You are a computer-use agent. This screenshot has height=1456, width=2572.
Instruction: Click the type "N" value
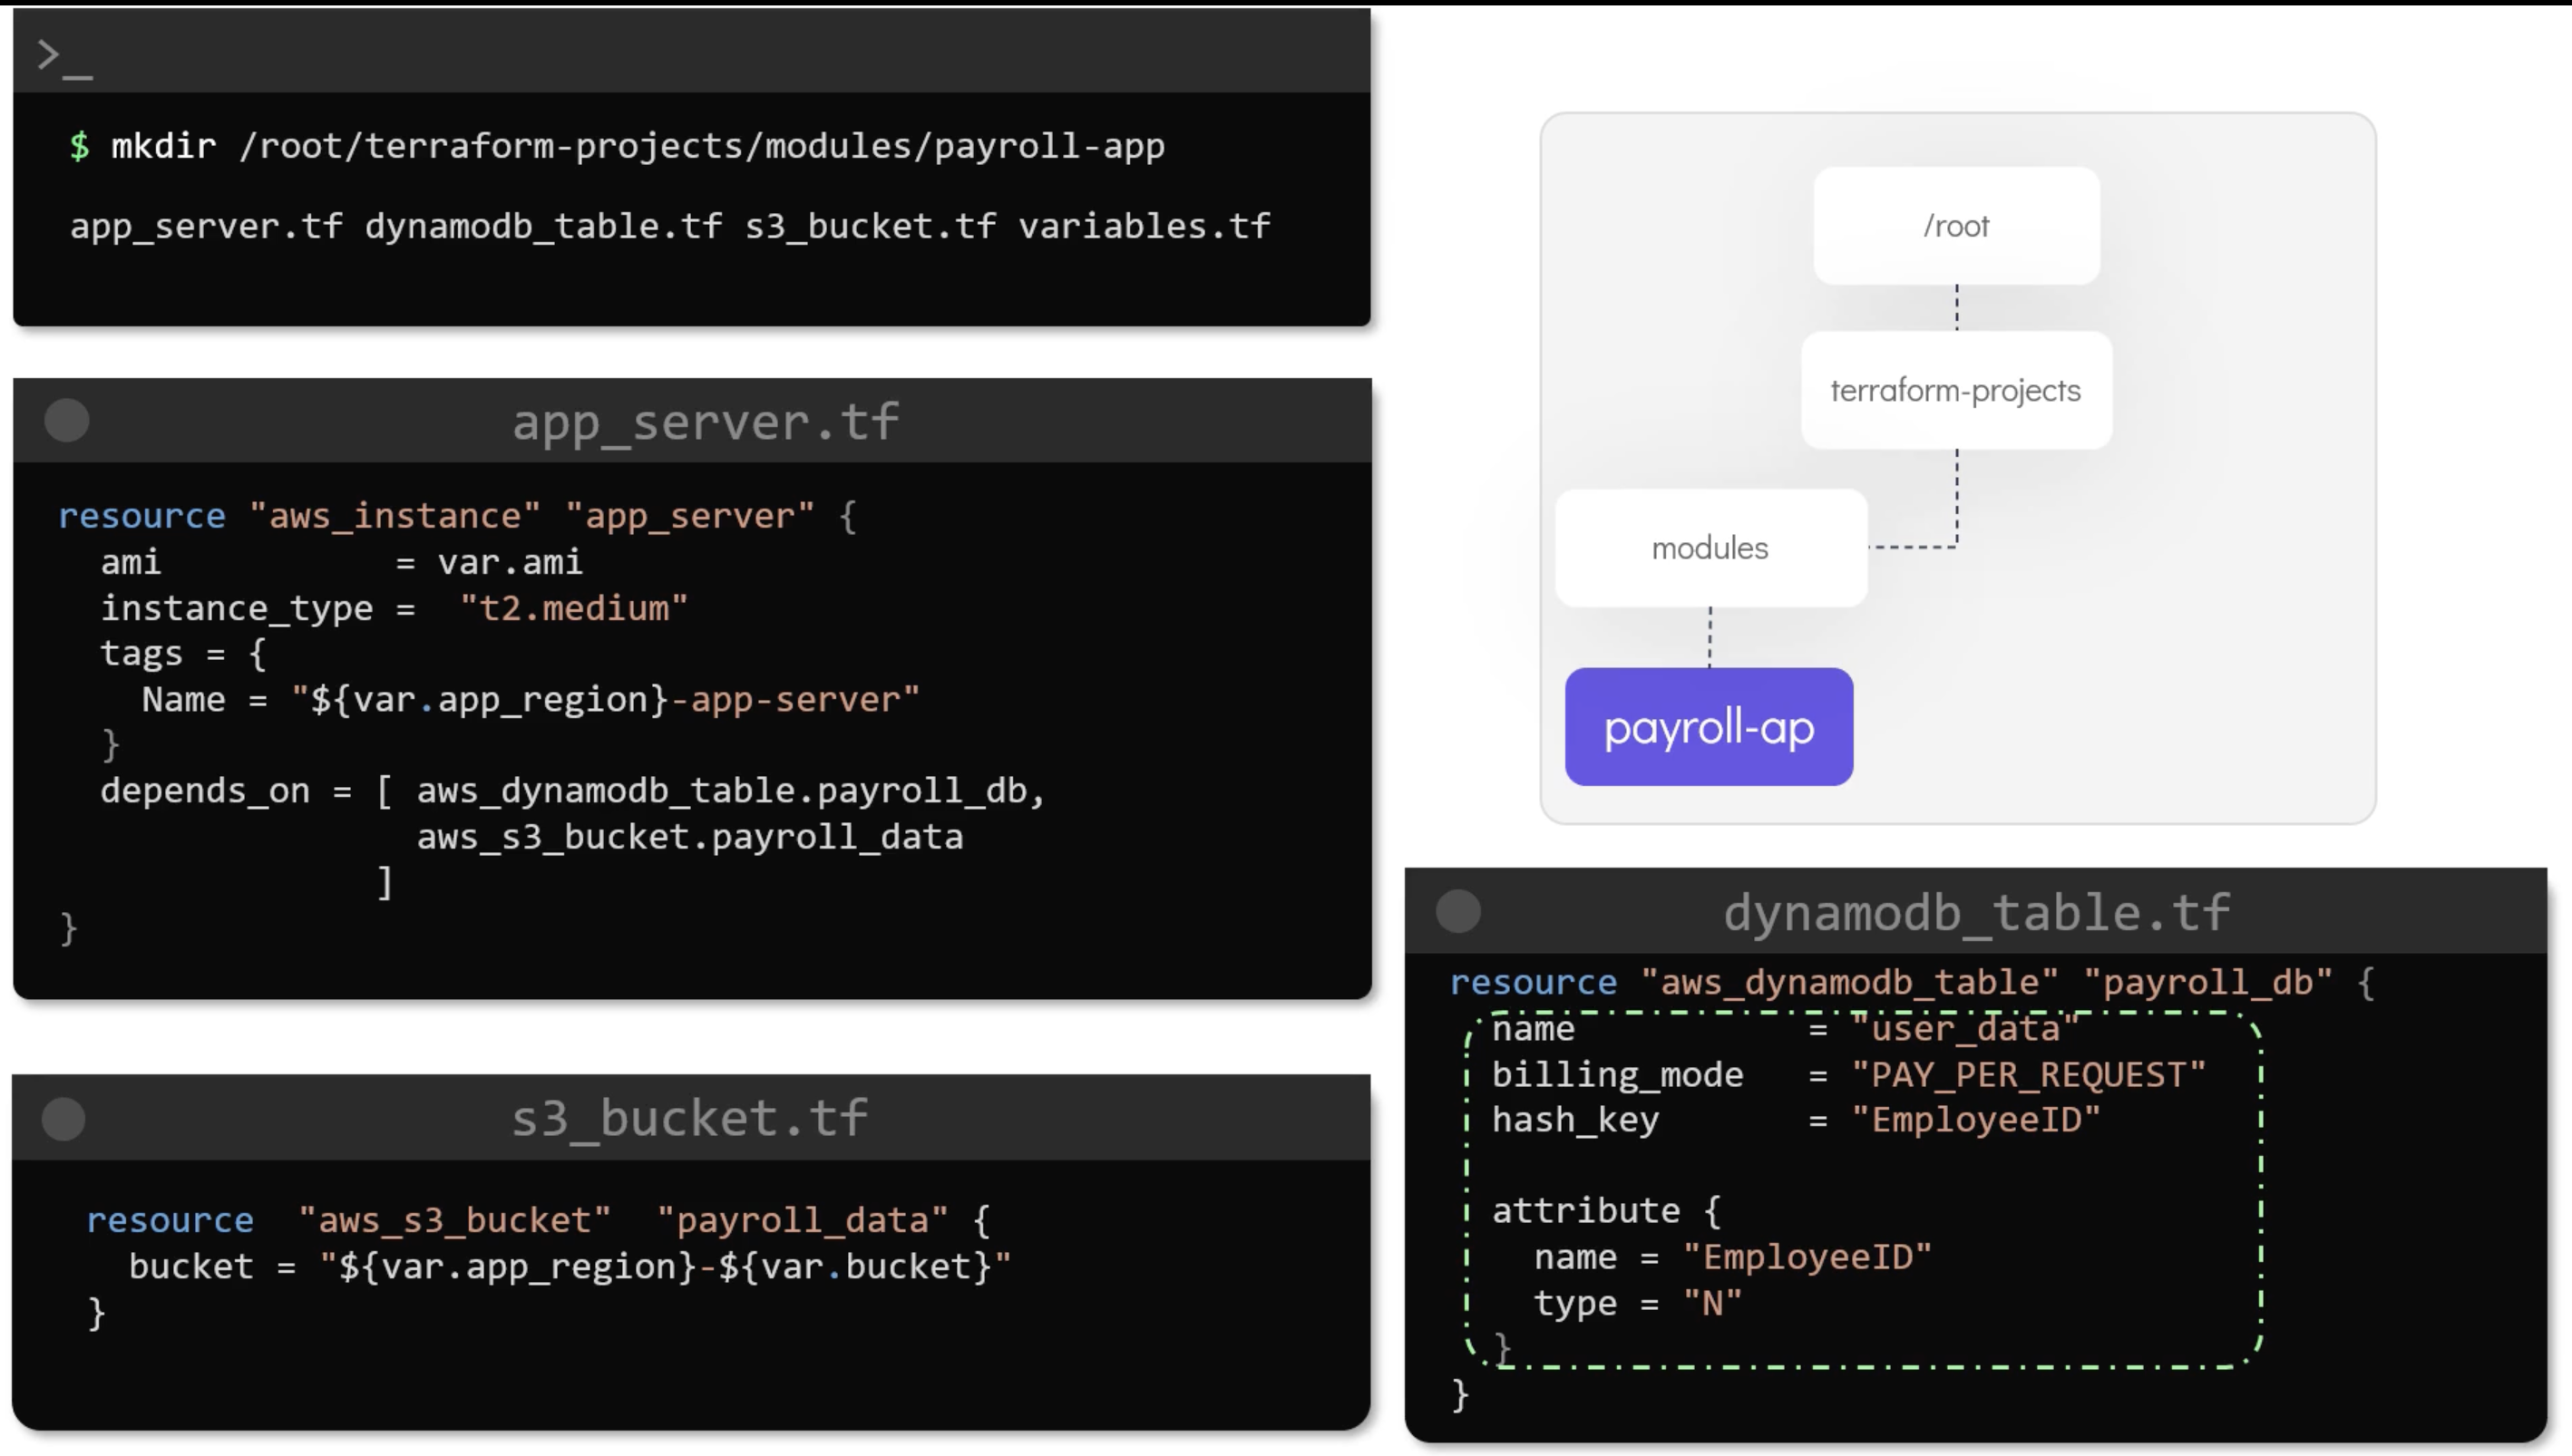[1713, 1304]
